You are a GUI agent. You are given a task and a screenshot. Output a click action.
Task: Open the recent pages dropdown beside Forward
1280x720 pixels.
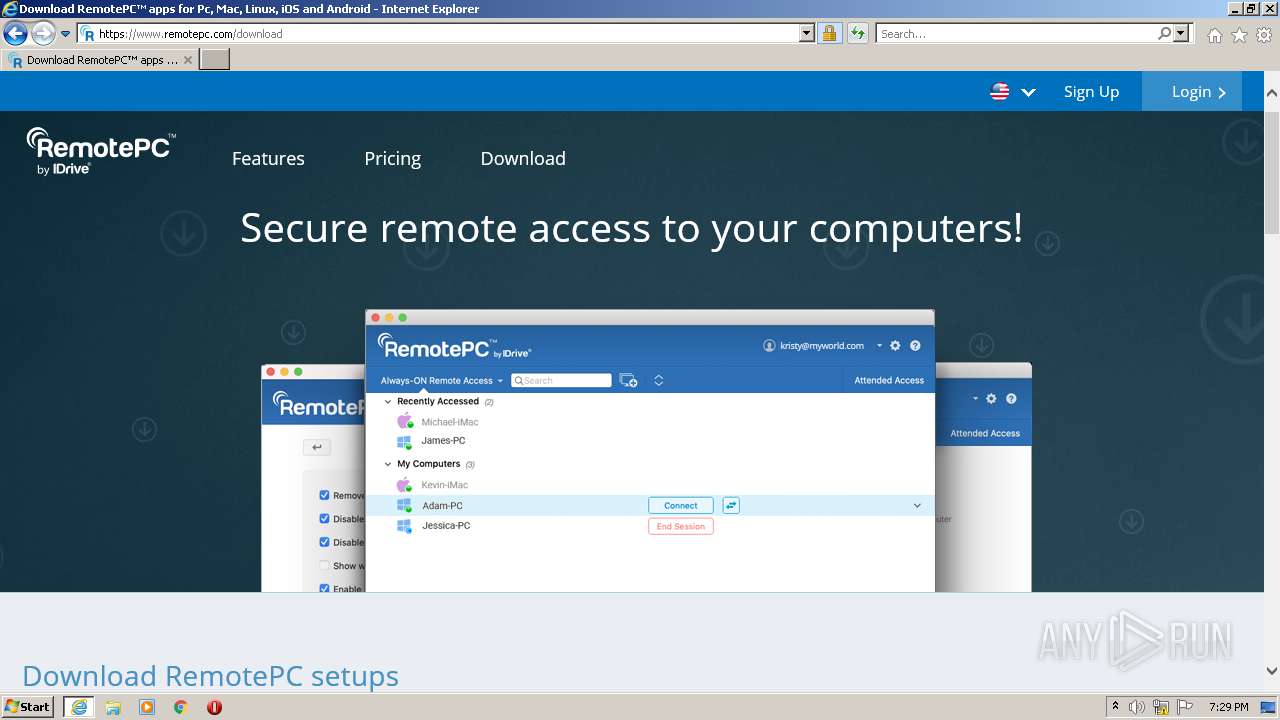pos(66,34)
